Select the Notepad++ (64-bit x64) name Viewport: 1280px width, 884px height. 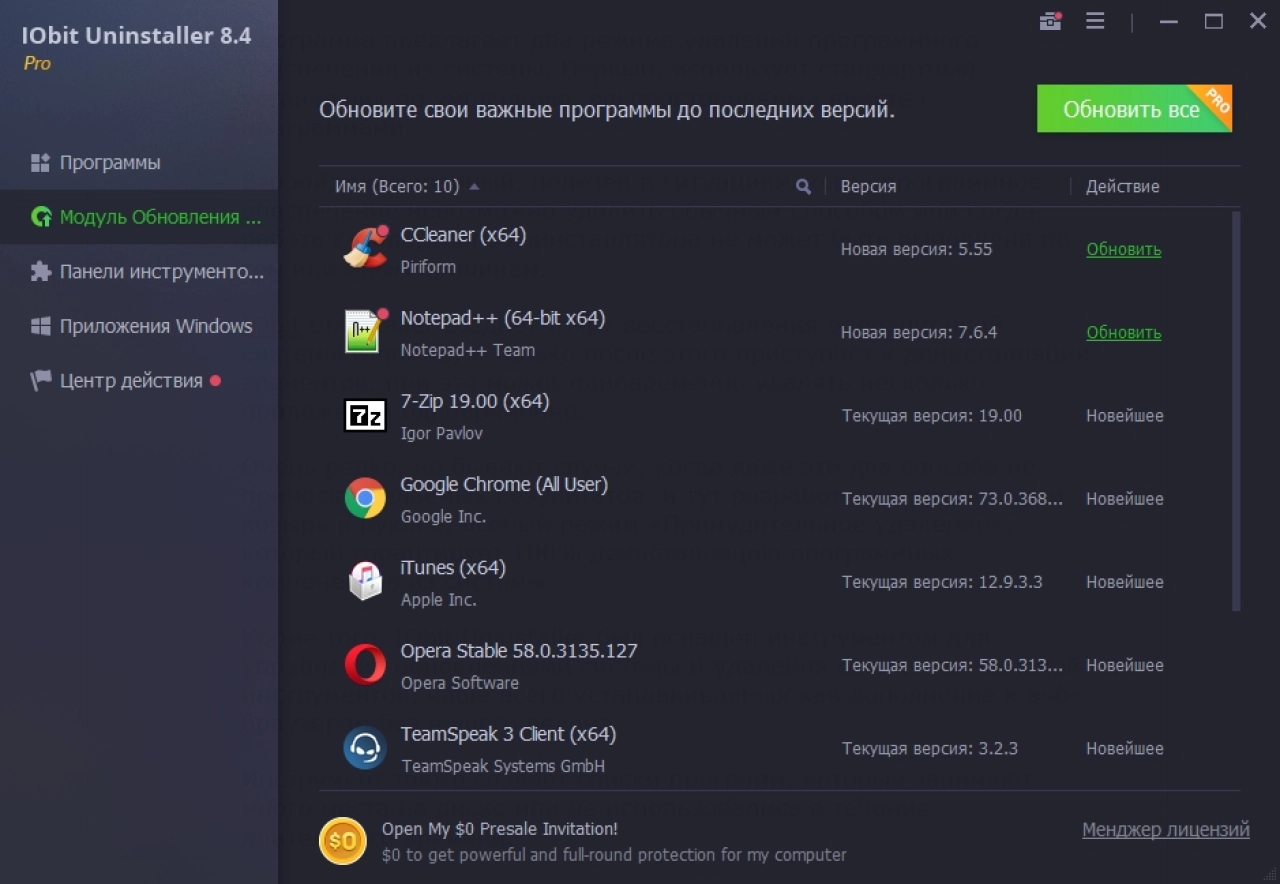coord(503,318)
